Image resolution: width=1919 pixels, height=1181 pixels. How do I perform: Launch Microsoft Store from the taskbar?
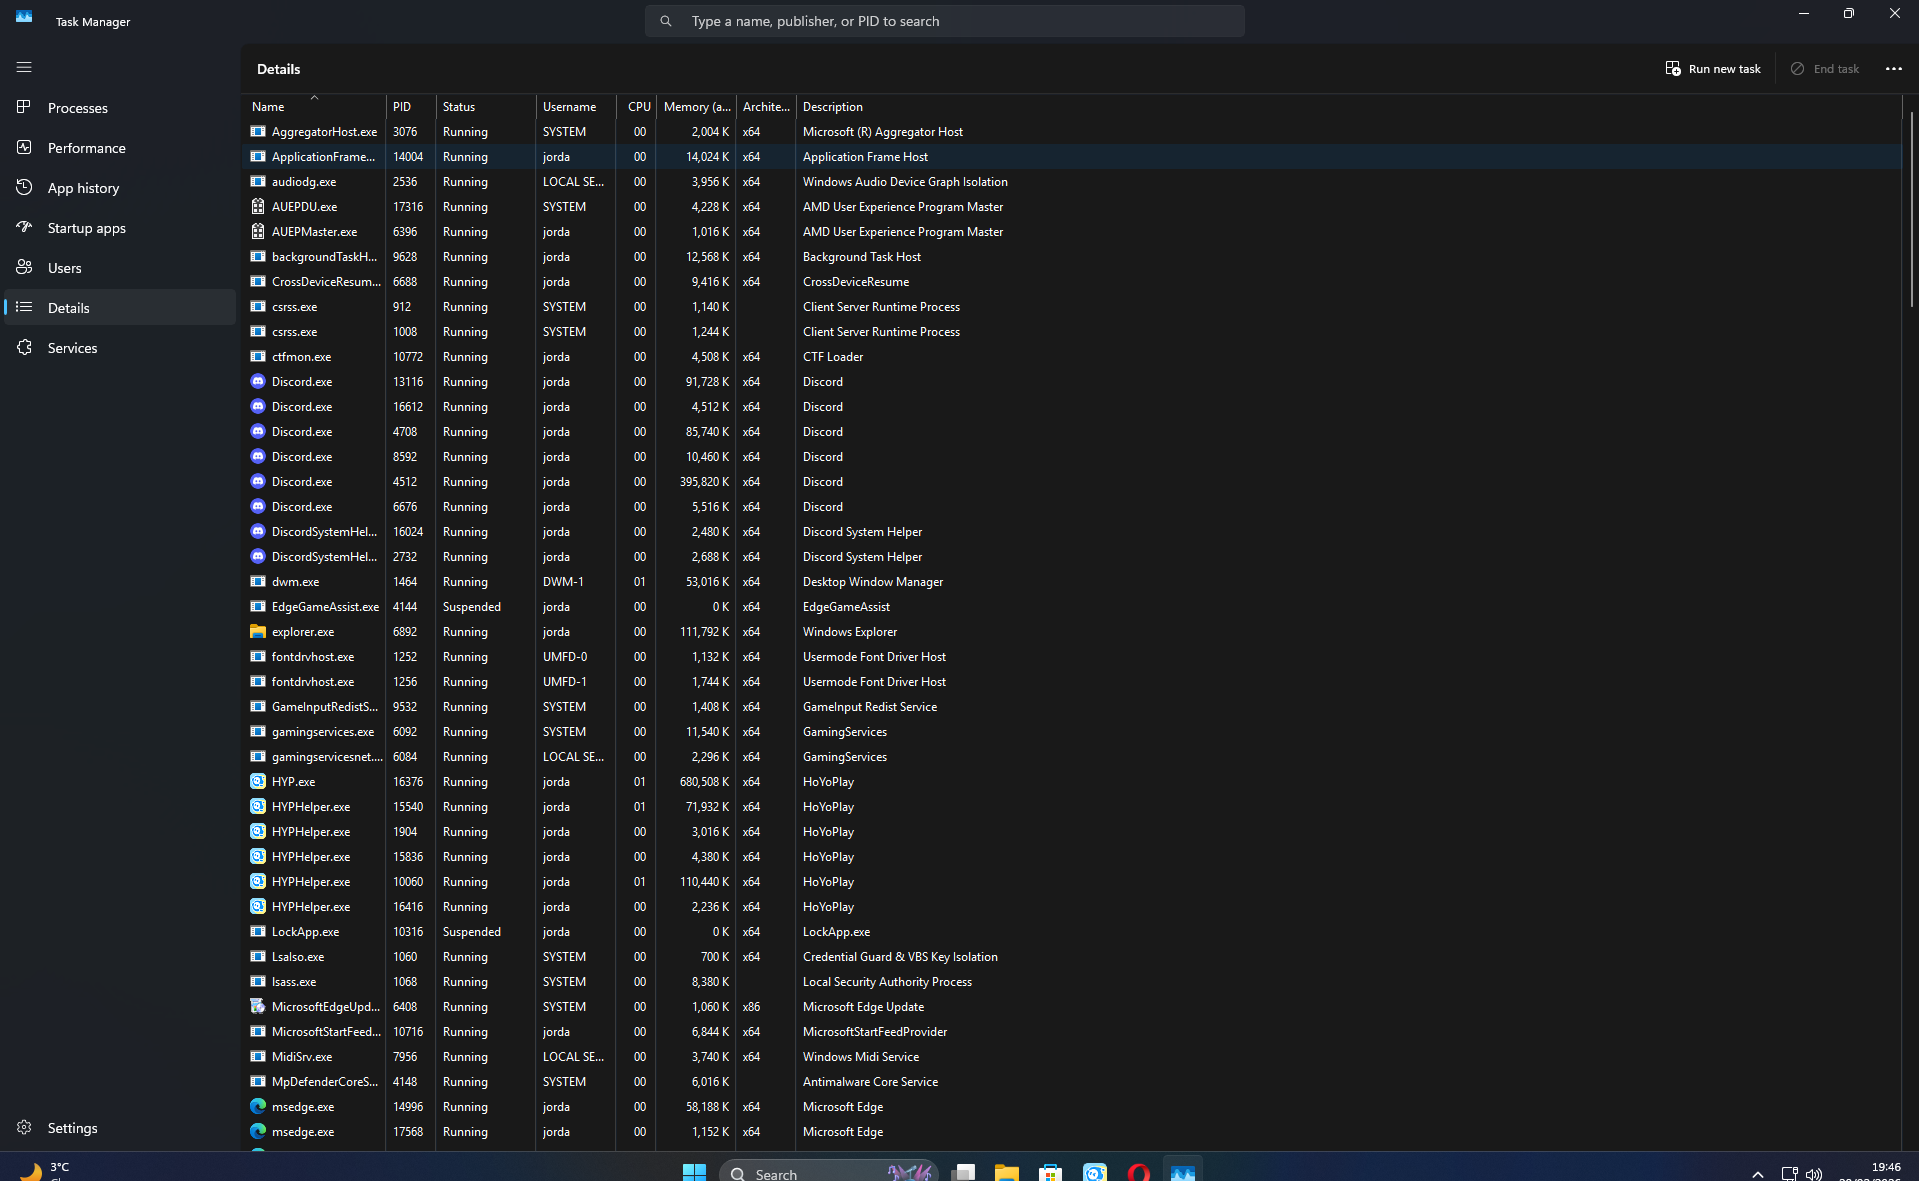1051,1171
